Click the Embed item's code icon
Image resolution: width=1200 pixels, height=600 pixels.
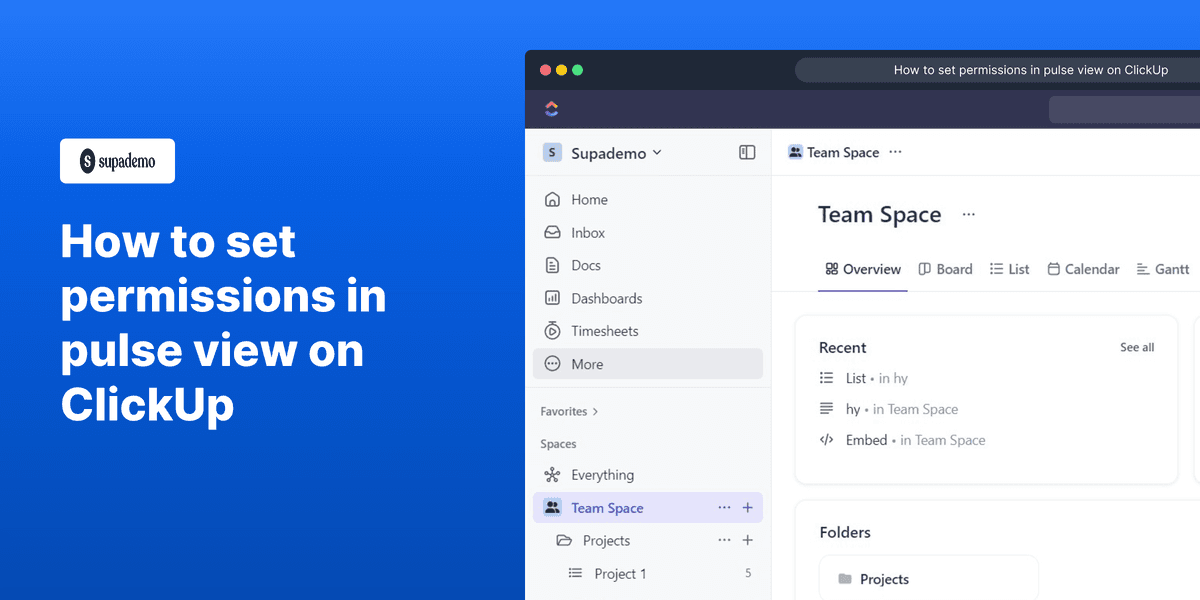coord(825,440)
